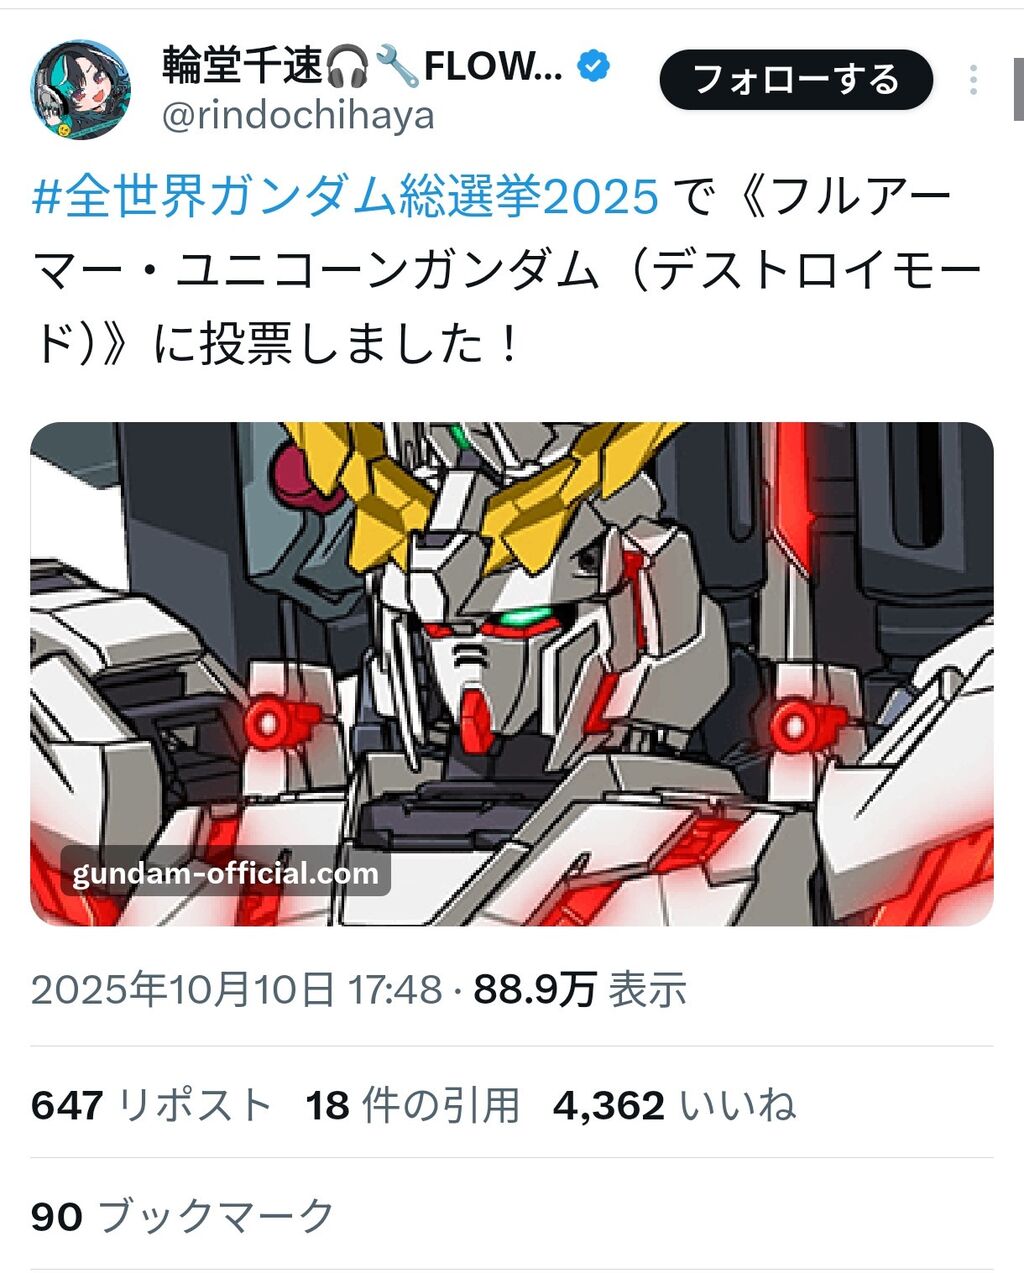Click the 88.9万 表示 view count
Image resolution: width=1024 pixels, height=1273 pixels.
(x=580, y=990)
